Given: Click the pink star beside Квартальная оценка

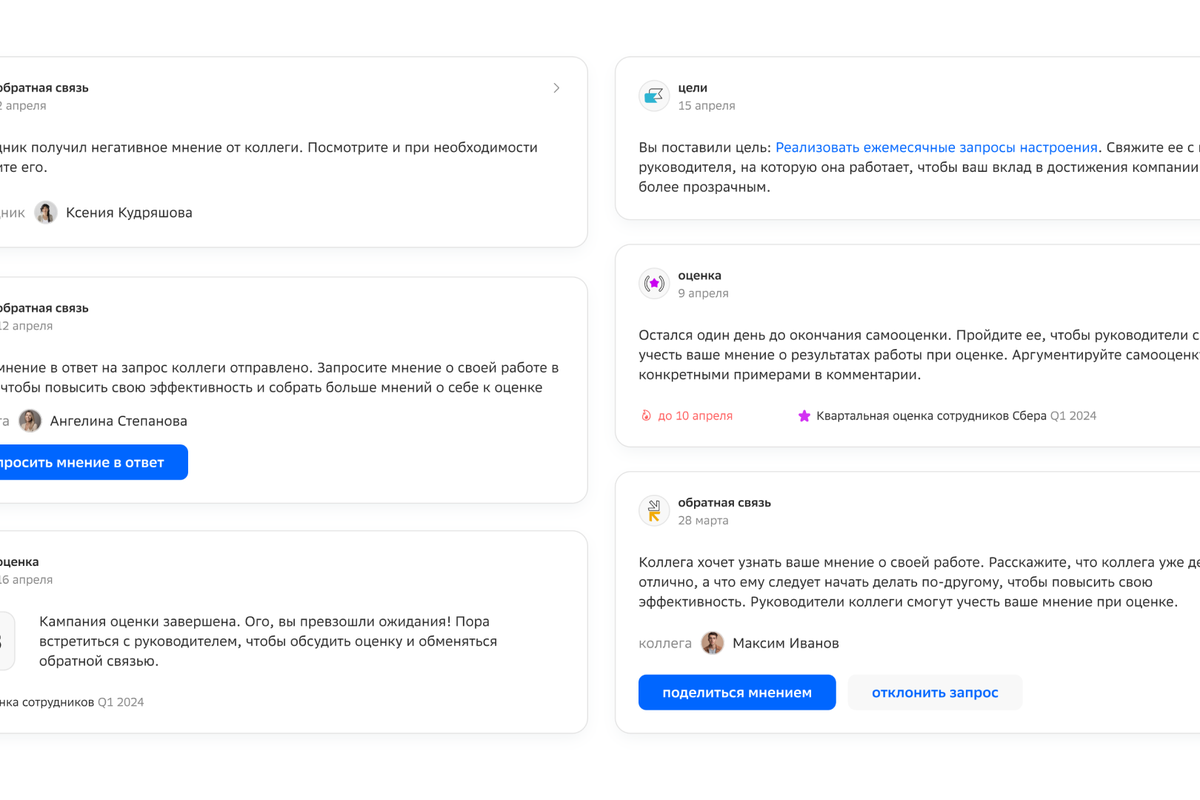Looking at the screenshot, I should click(x=804, y=416).
